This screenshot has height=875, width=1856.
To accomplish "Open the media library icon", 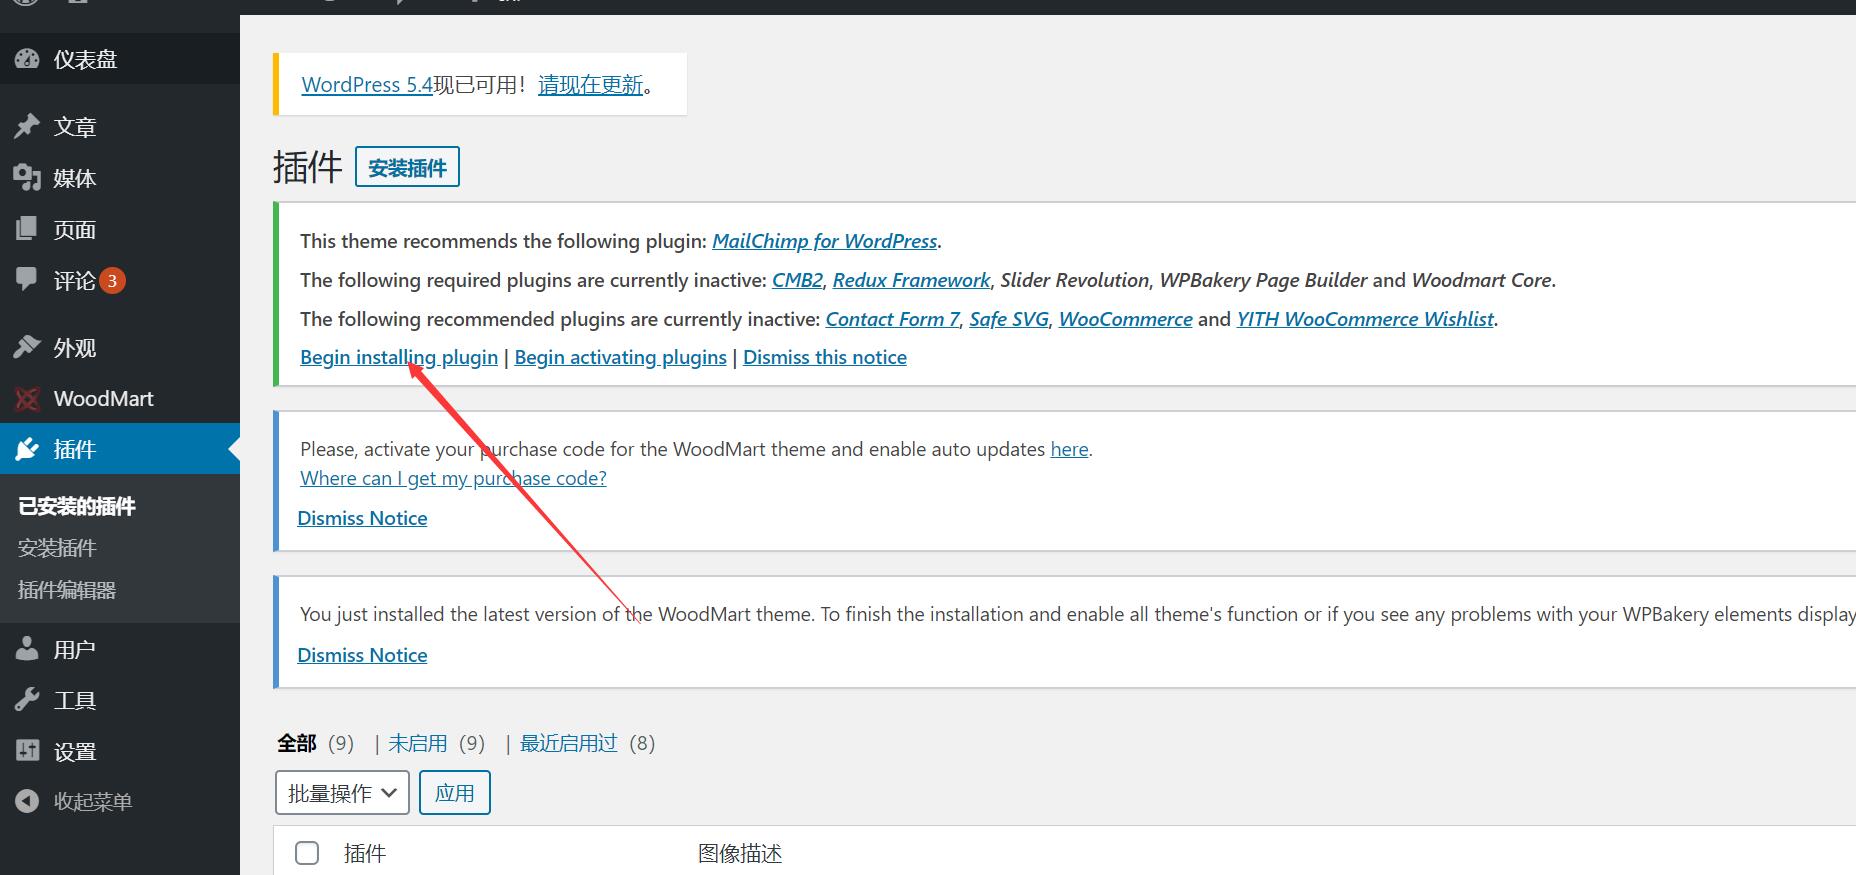I will click(27, 178).
